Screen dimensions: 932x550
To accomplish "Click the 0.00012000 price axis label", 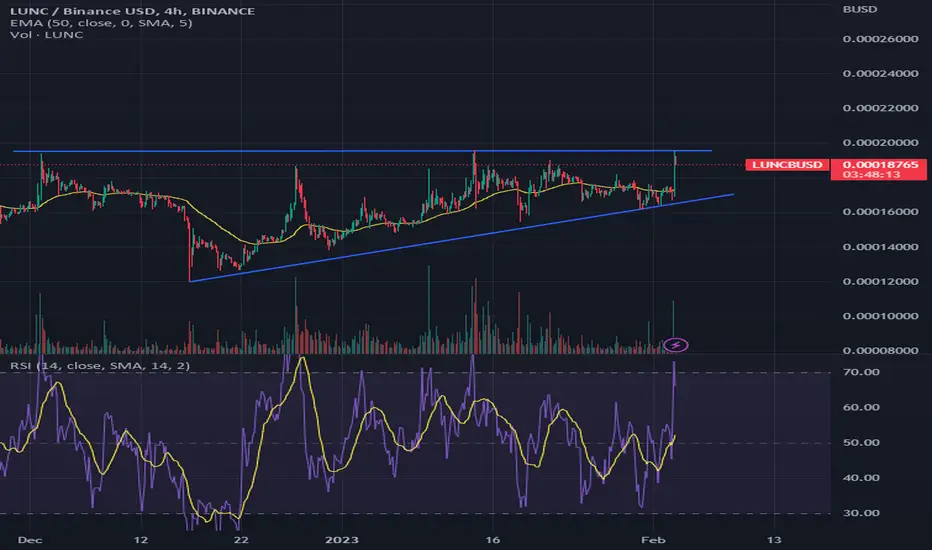I will coord(880,281).
